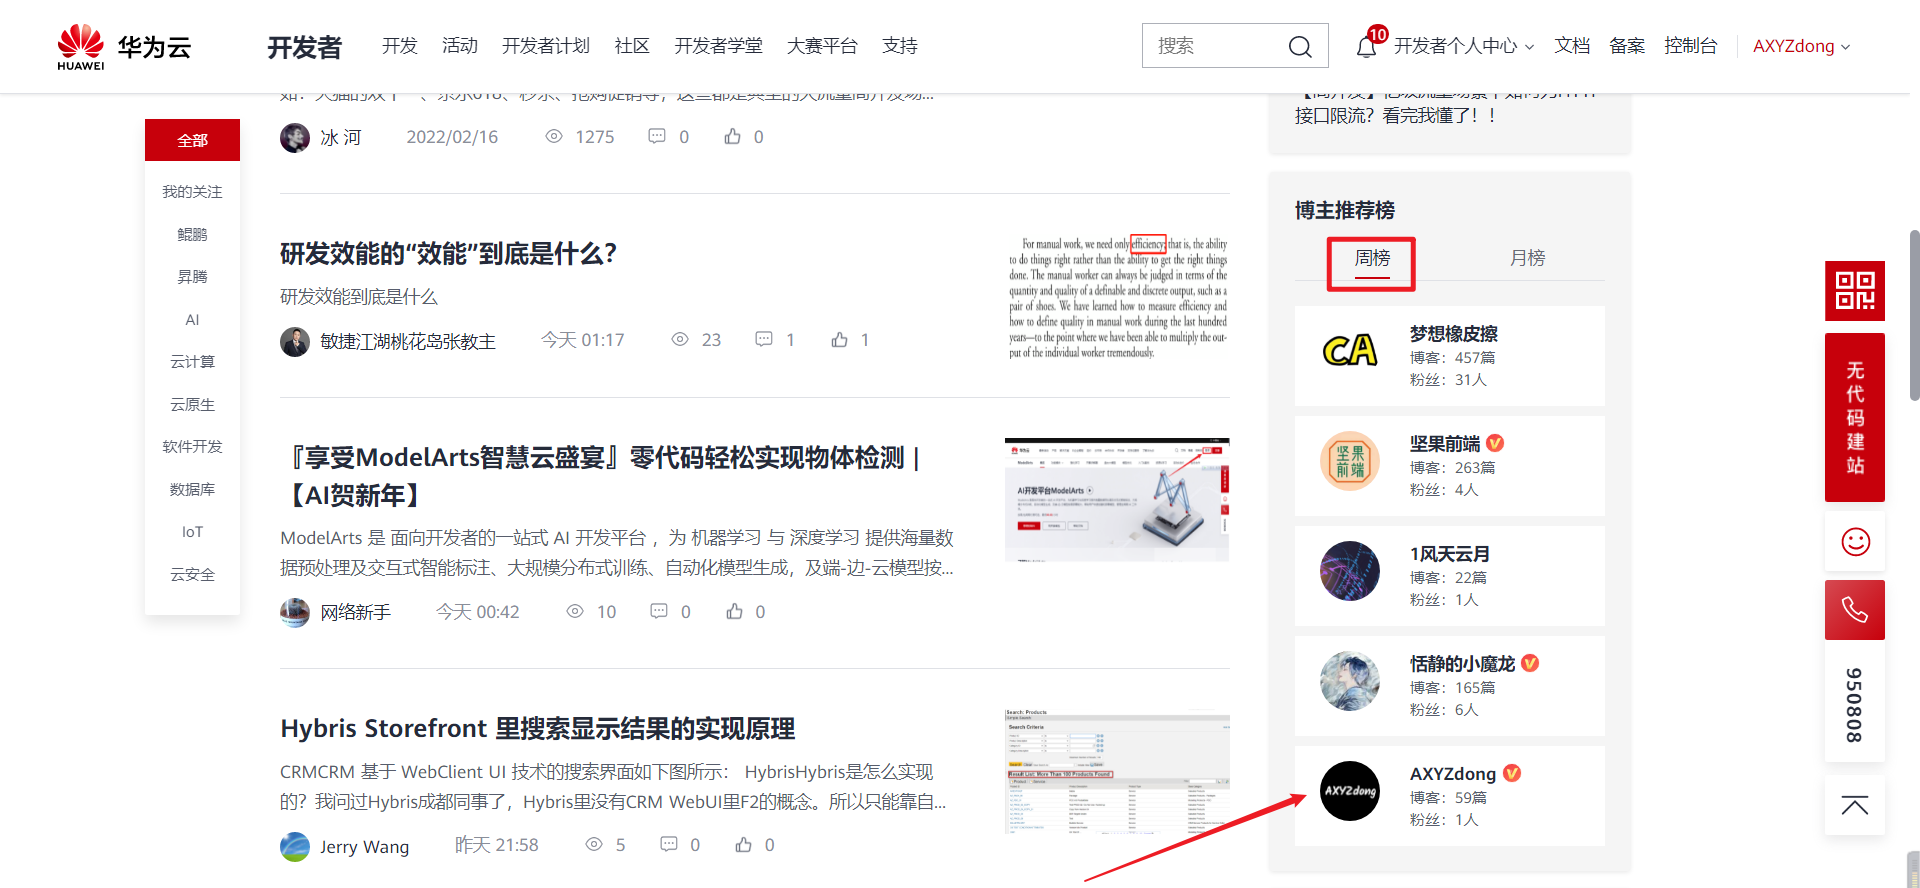The image size is (1920, 888).
Task: Click views eye icon on 冰河's article
Action: point(553,136)
